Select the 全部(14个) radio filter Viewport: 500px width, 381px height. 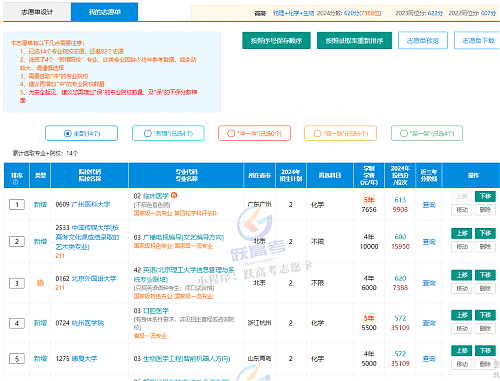click(82, 133)
